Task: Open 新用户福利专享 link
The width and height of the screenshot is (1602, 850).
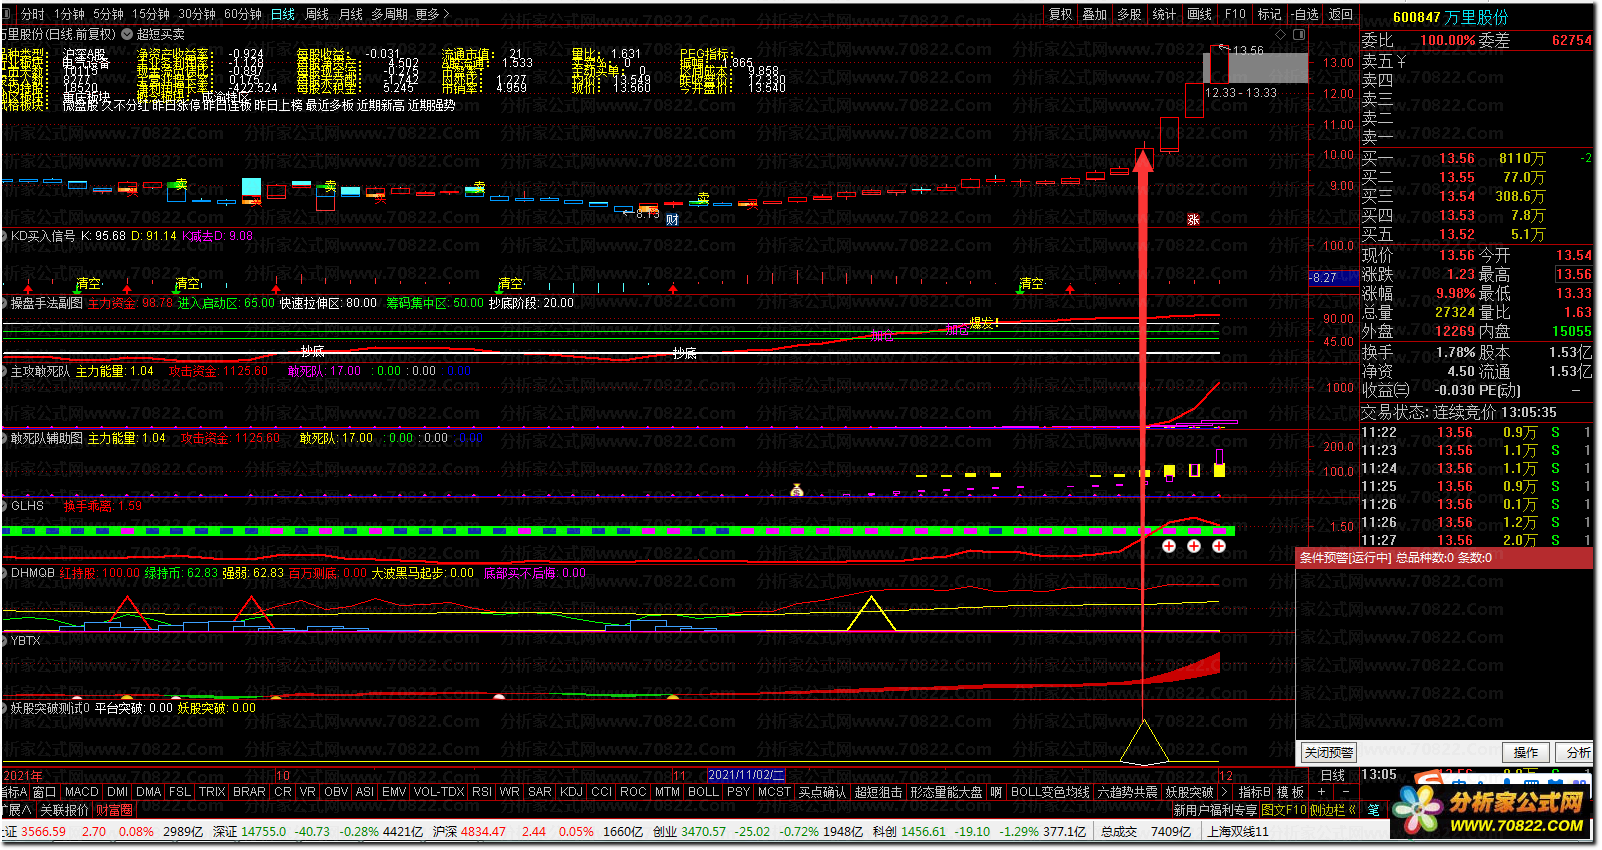Action: coord(1215,809)
